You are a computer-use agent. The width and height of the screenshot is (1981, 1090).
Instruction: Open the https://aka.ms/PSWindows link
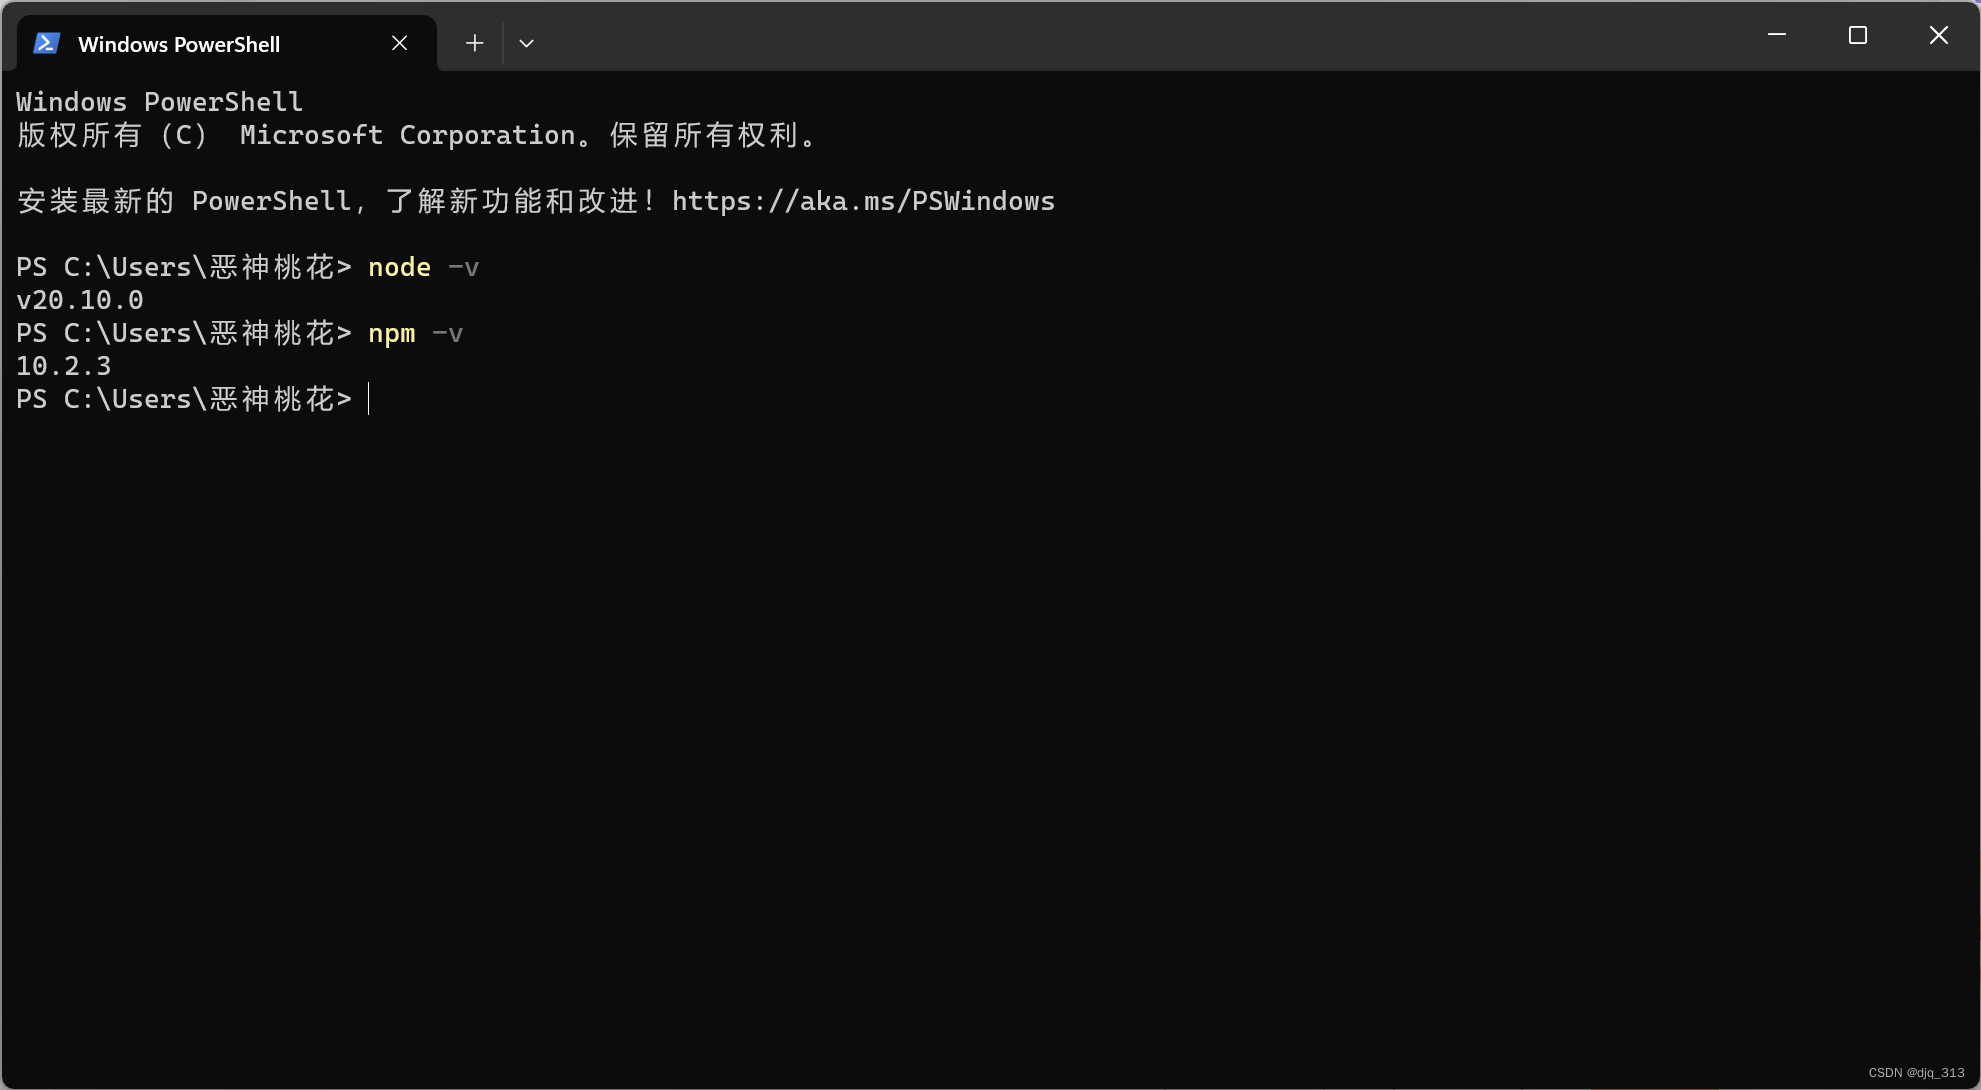(x=862, y=201)
